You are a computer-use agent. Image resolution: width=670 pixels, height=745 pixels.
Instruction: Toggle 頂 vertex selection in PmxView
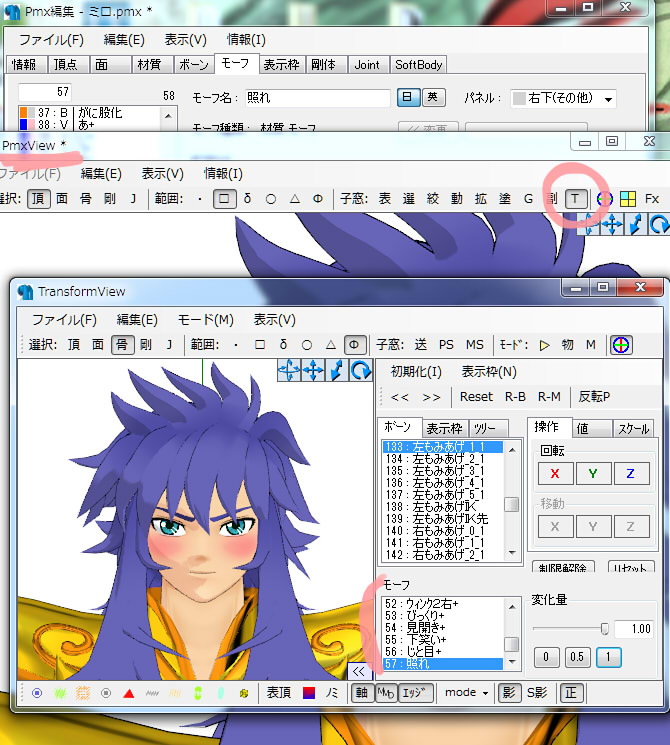click(x=38, y=199)
